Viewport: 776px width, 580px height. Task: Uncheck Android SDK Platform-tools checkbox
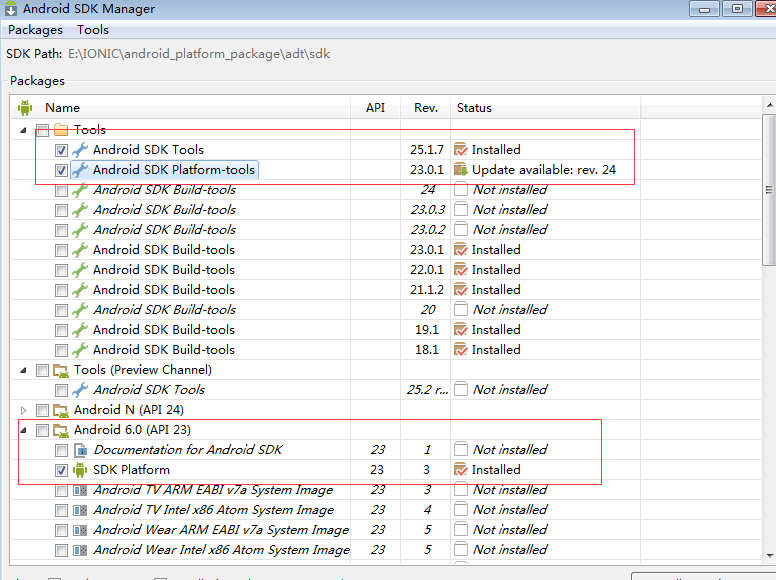pyautogui.click(x=61, y=170)
